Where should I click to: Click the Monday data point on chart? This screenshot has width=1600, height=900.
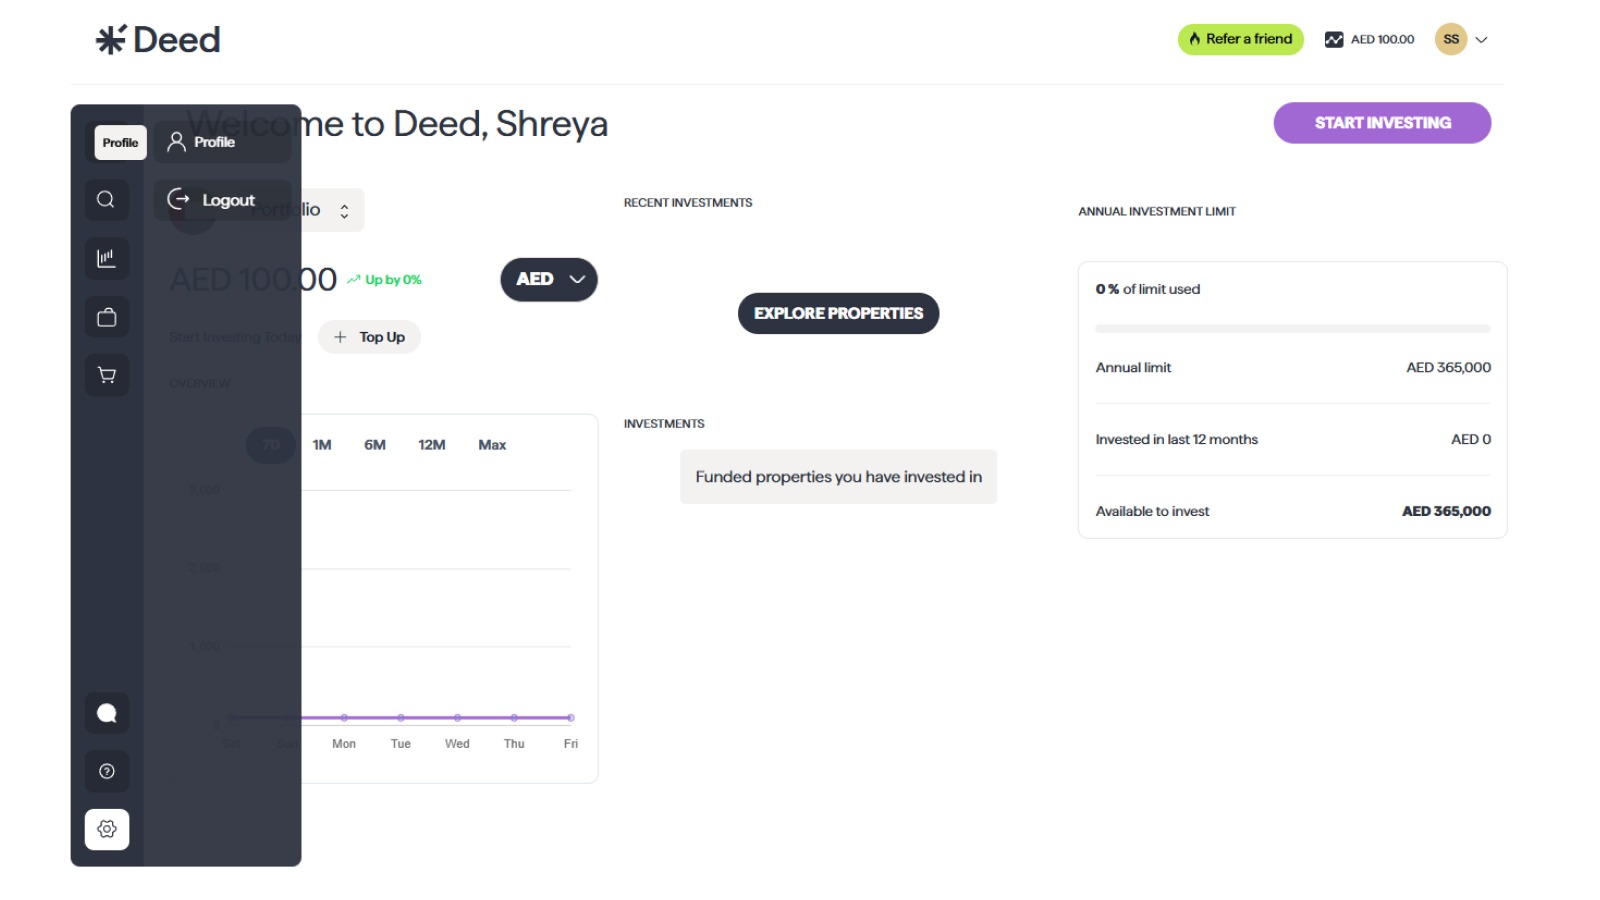click(344, 718)
